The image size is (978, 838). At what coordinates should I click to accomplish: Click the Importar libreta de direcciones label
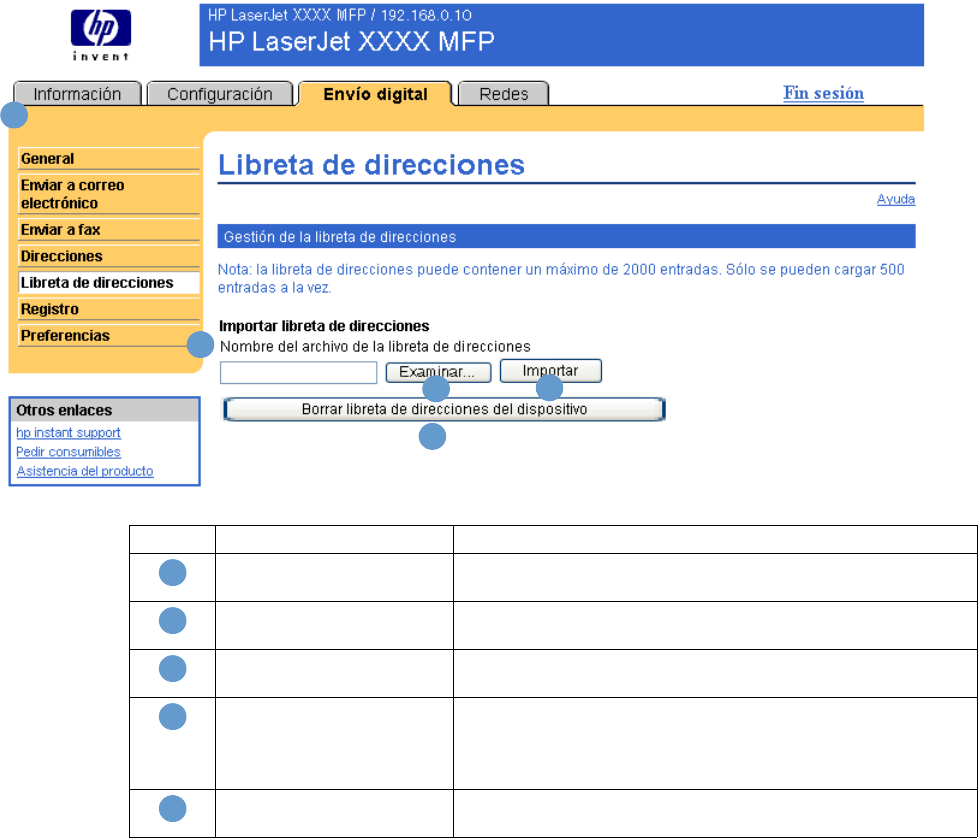coord(324,326)
